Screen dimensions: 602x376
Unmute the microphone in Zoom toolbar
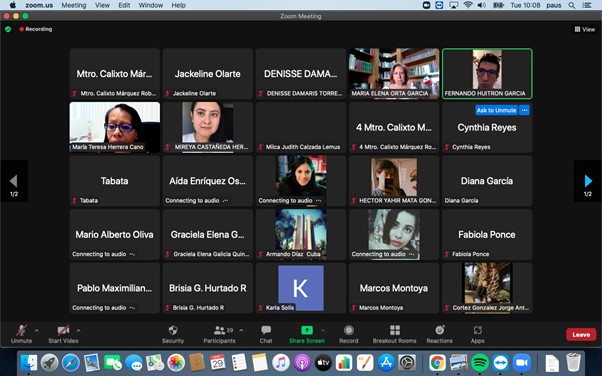[22, 334]
